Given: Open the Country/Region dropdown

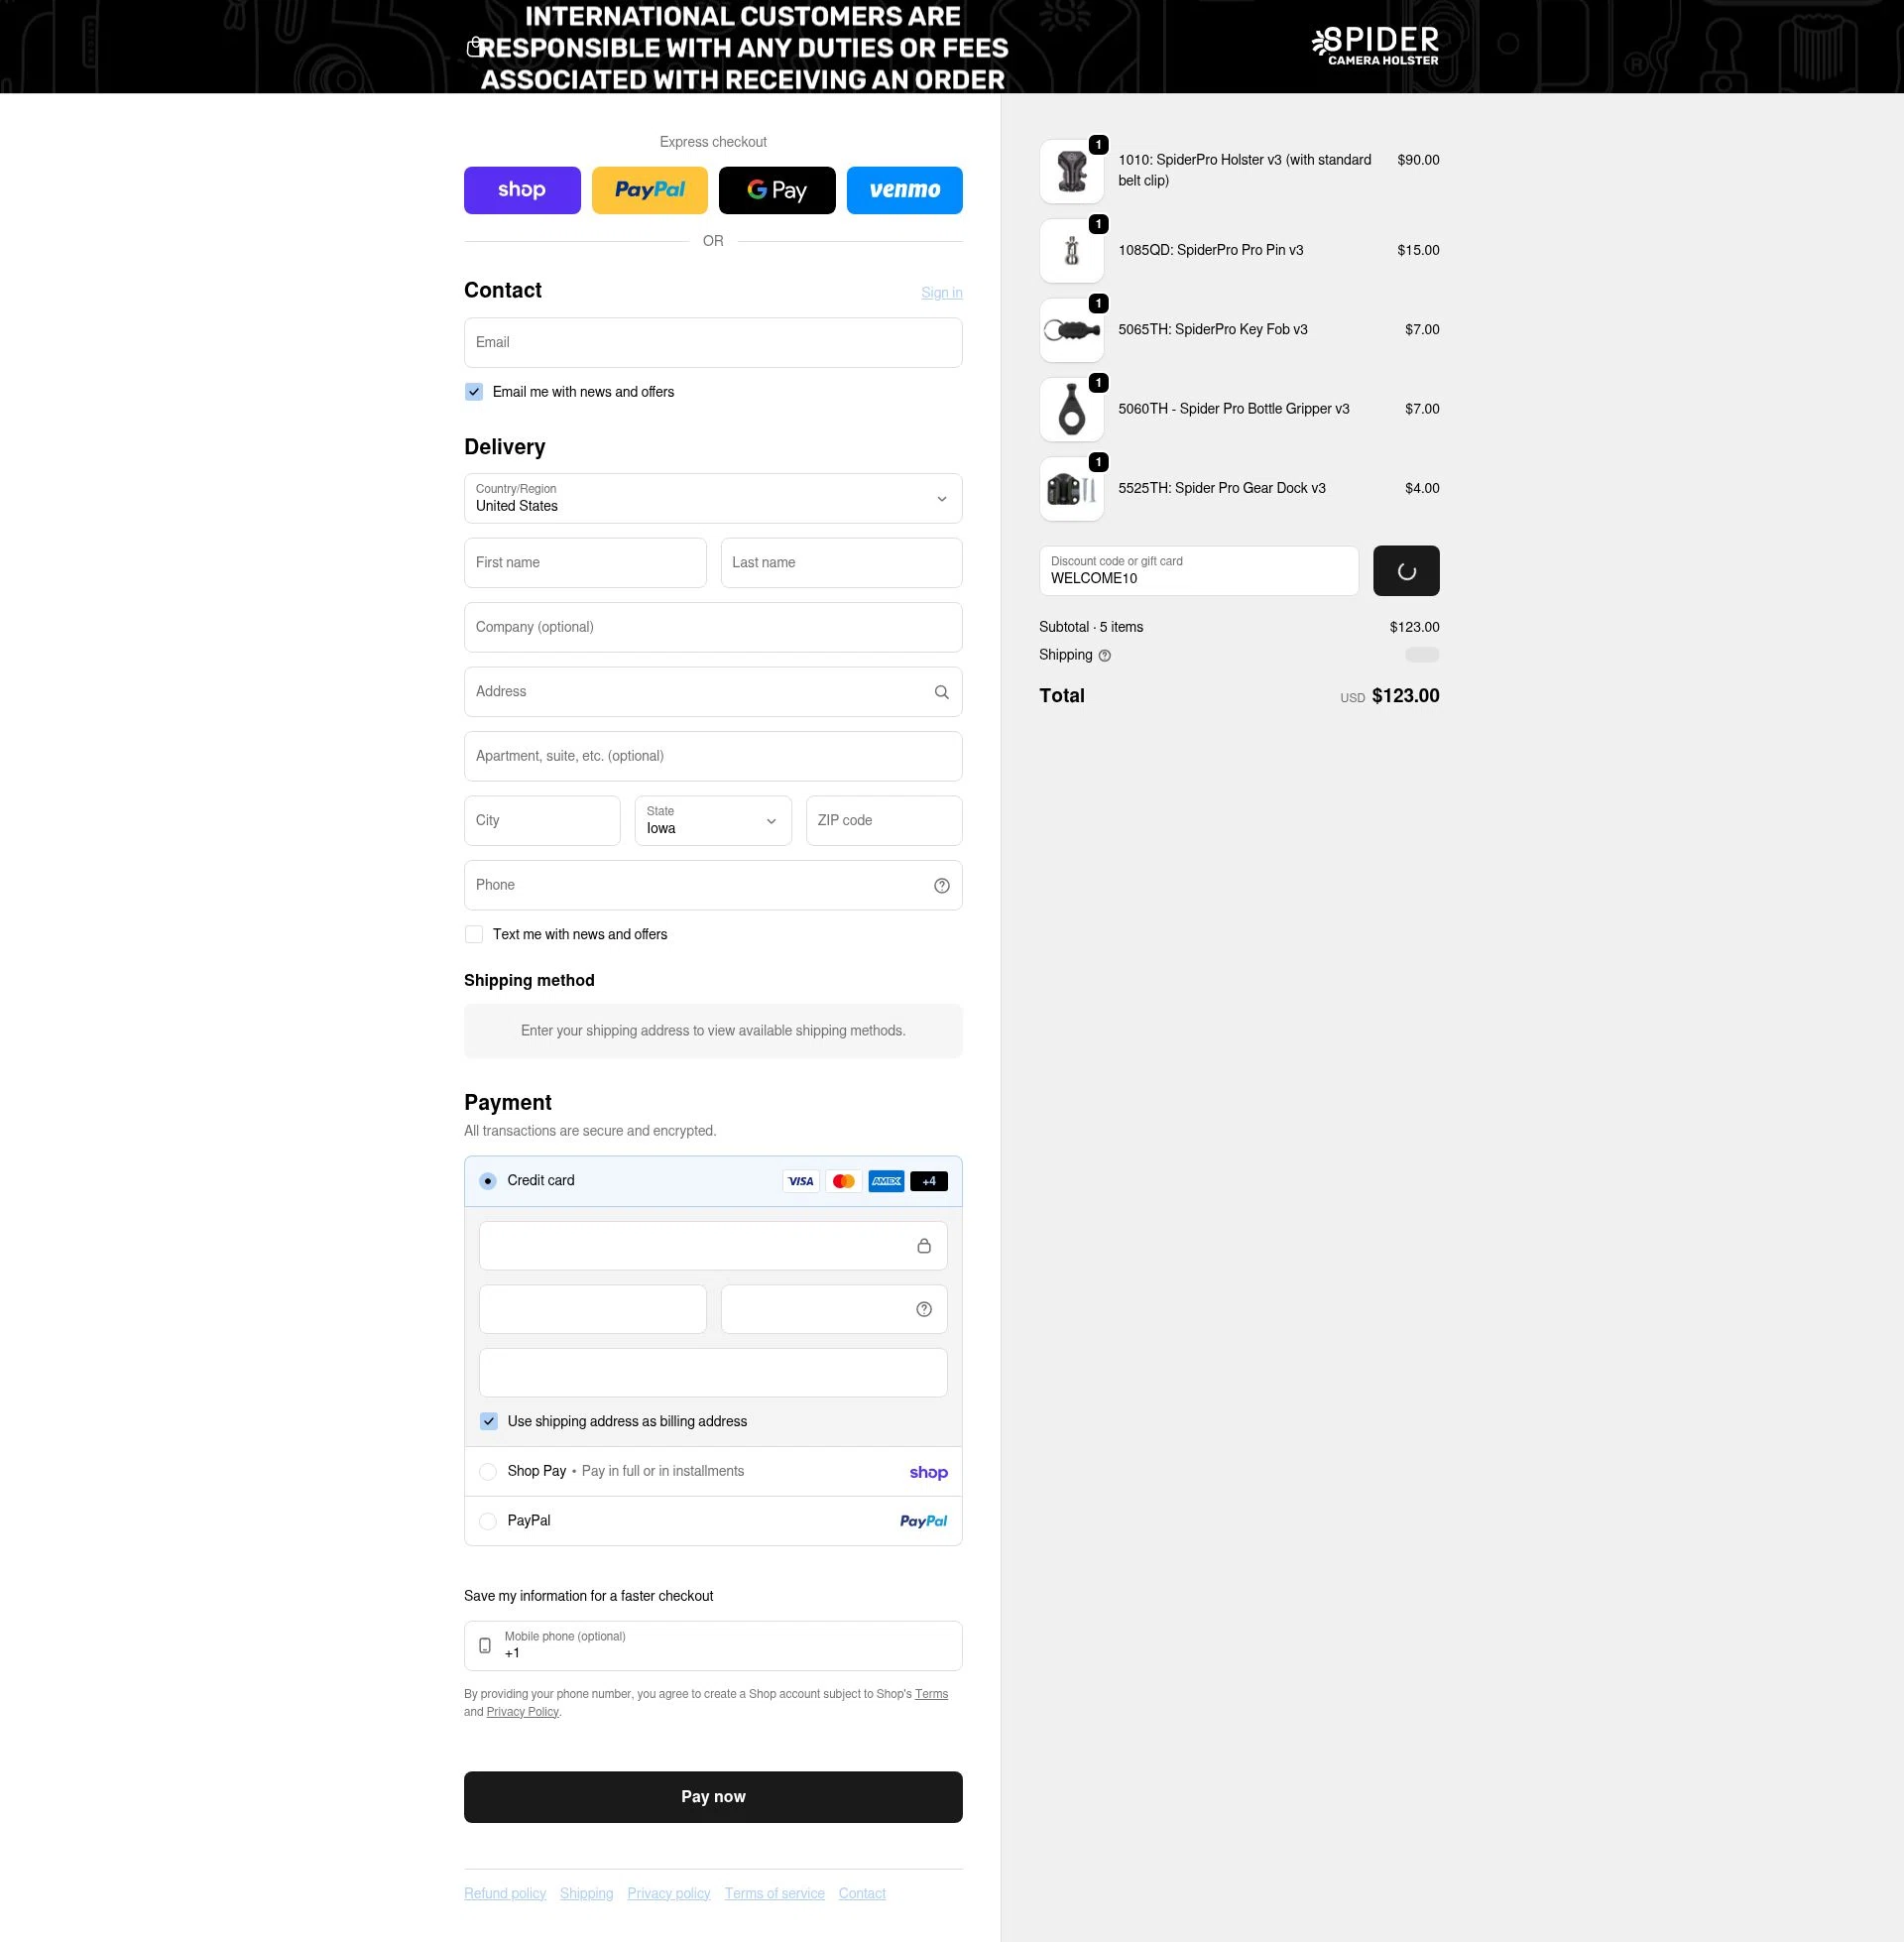Looking at the screenshot, I should pos(712,498).
